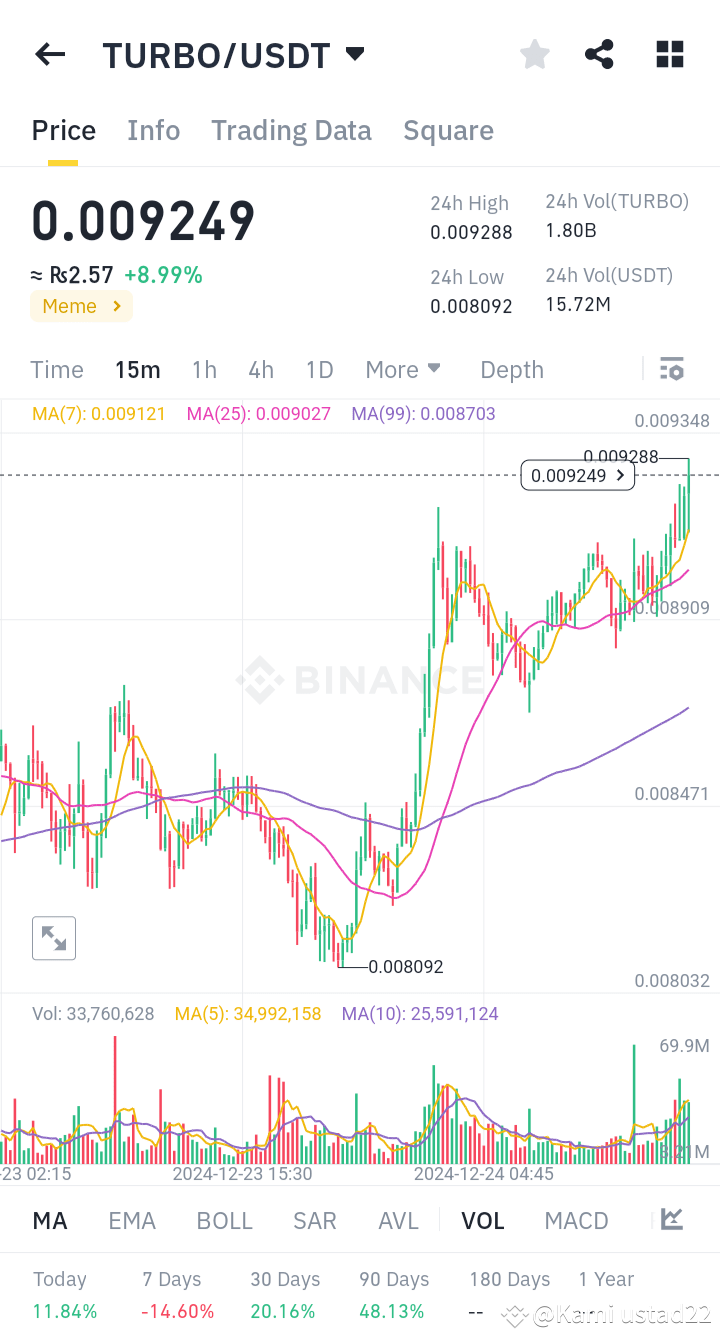The height and width of the screenshot is (1337, 720).
Task: Switch volume display by toggling VOL
Action: [483, 1220]
